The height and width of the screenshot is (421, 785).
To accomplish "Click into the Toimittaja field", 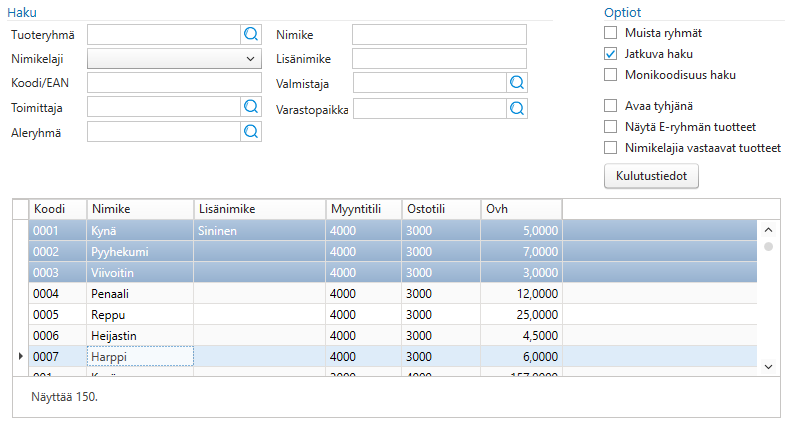I will tap(164, 107).
